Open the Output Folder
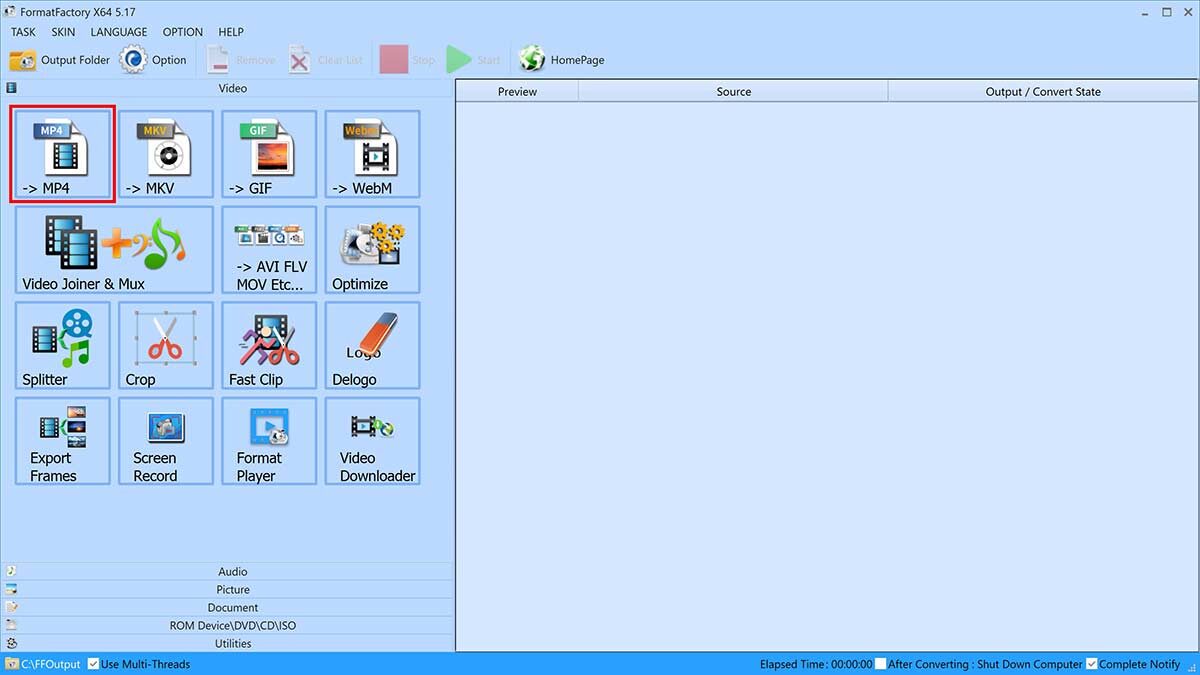The image size is (1200, 675). [63, 59]
